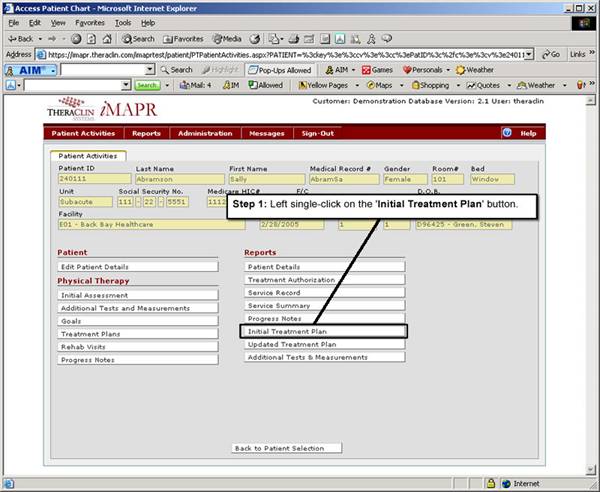Open the Reports navigation item

(x=146, y=133)
